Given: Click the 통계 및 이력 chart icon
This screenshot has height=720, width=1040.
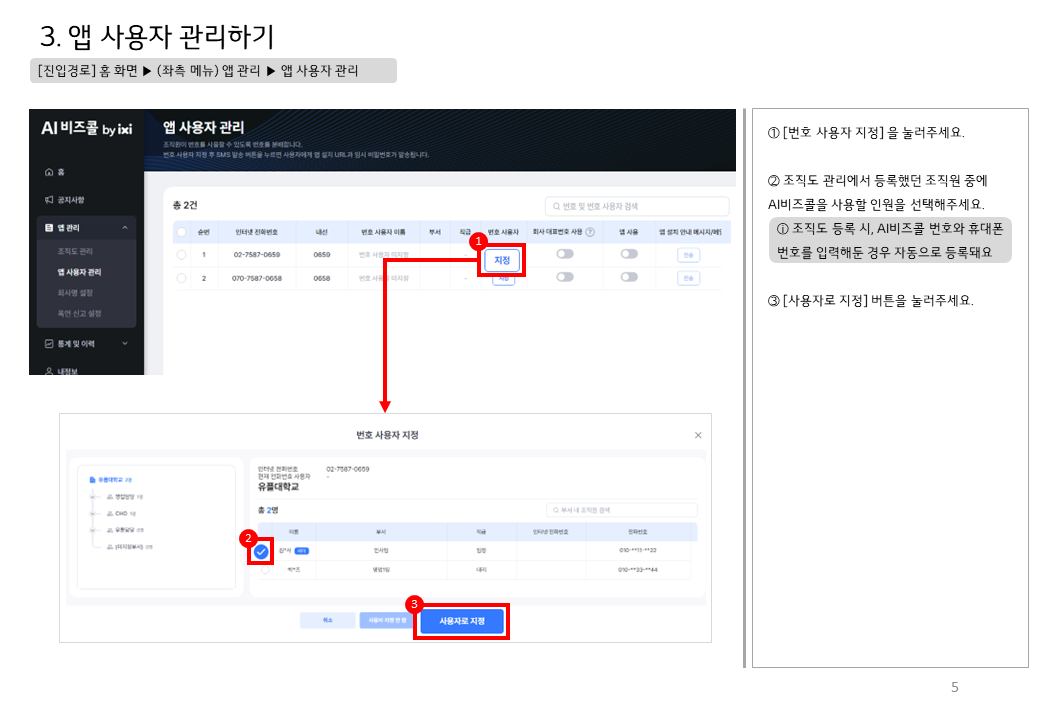Looking at the screenshot, I should 49,343.
